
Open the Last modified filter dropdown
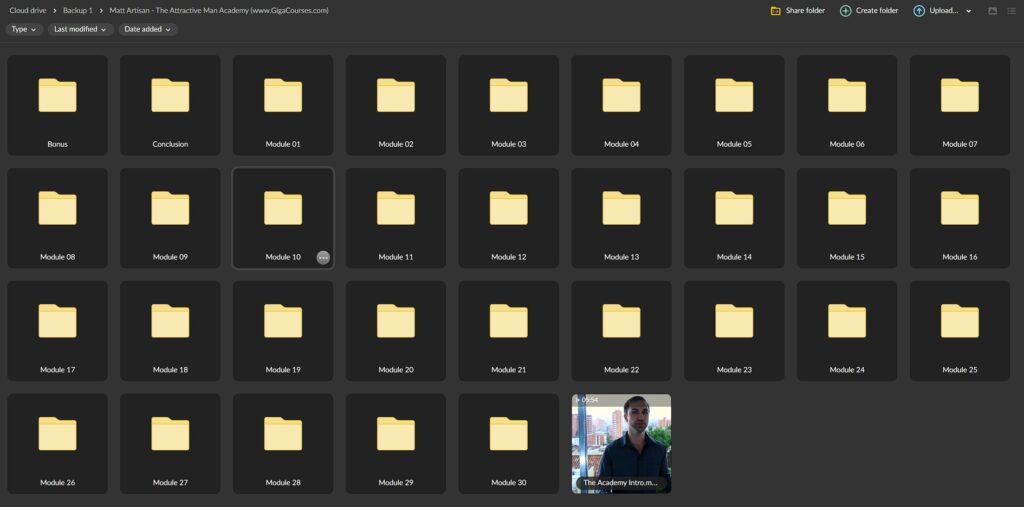coord(80,29)
